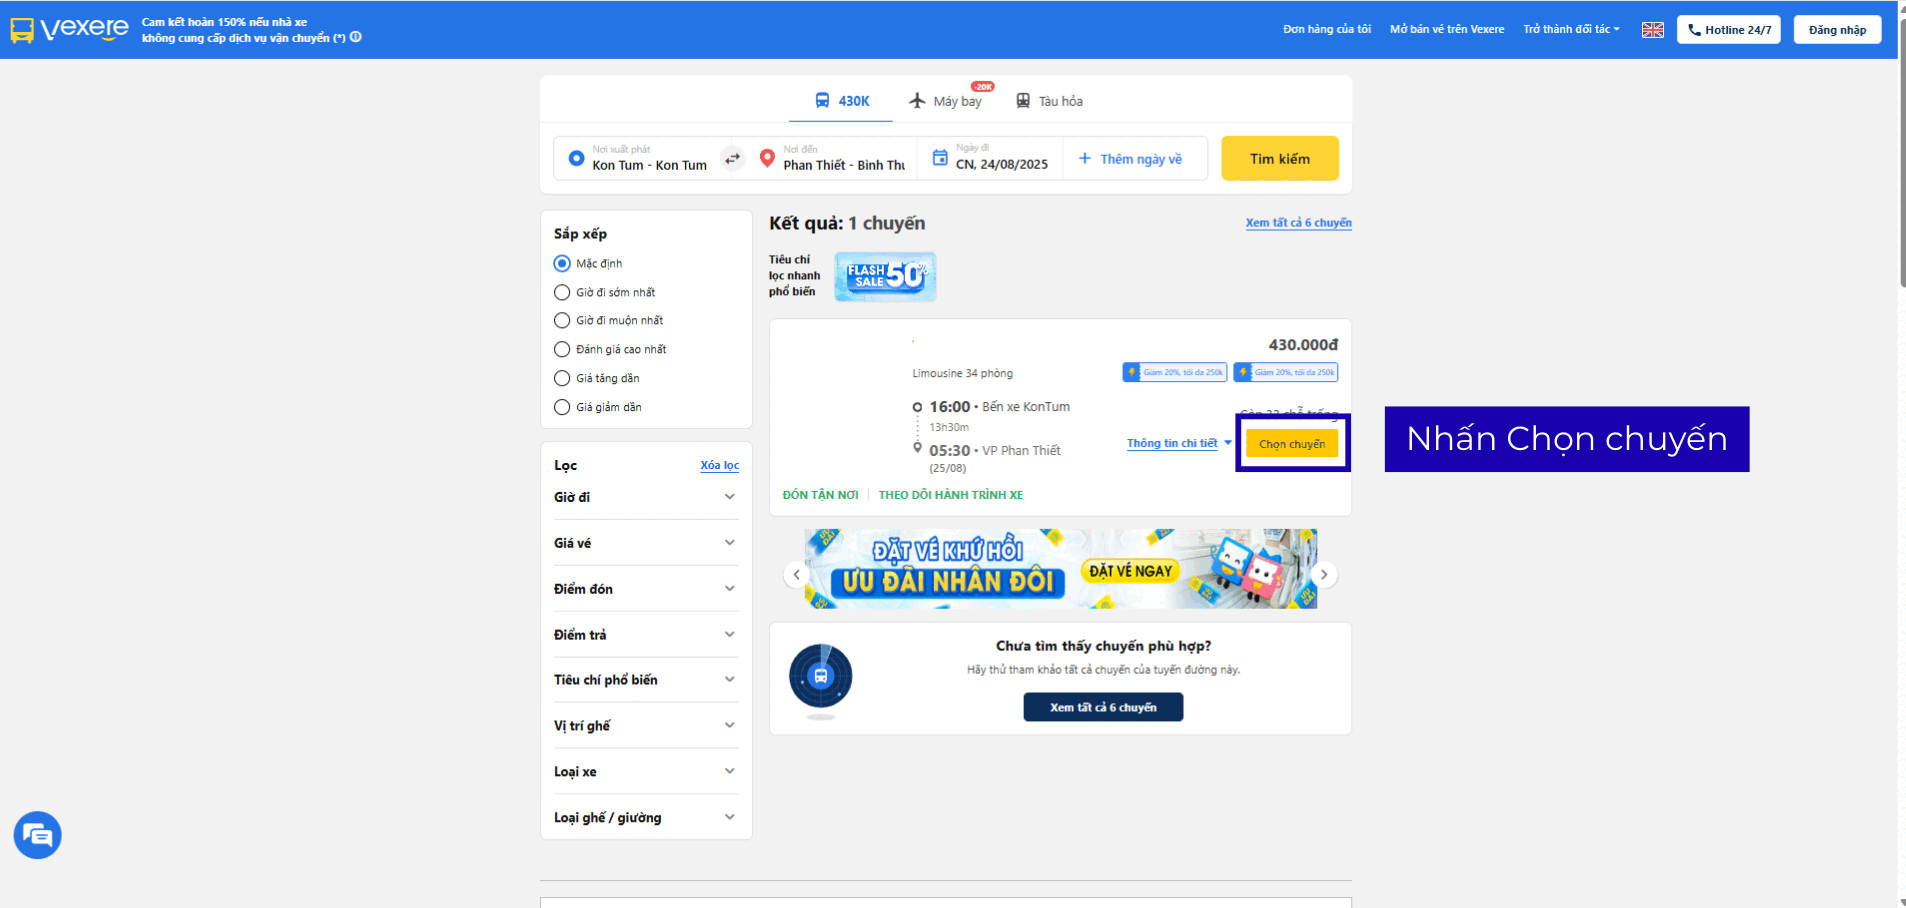Open 'Trở thành đối tác' dropdown
Screen dimensions: 1906x908
(x=1570, y=29)
